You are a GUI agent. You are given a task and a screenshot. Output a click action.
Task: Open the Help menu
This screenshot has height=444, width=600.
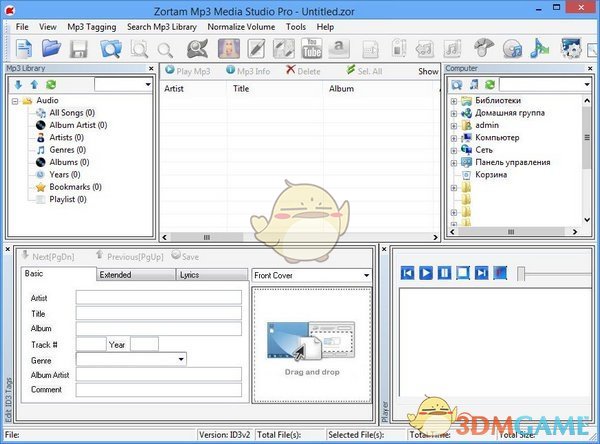coord(325,27)
